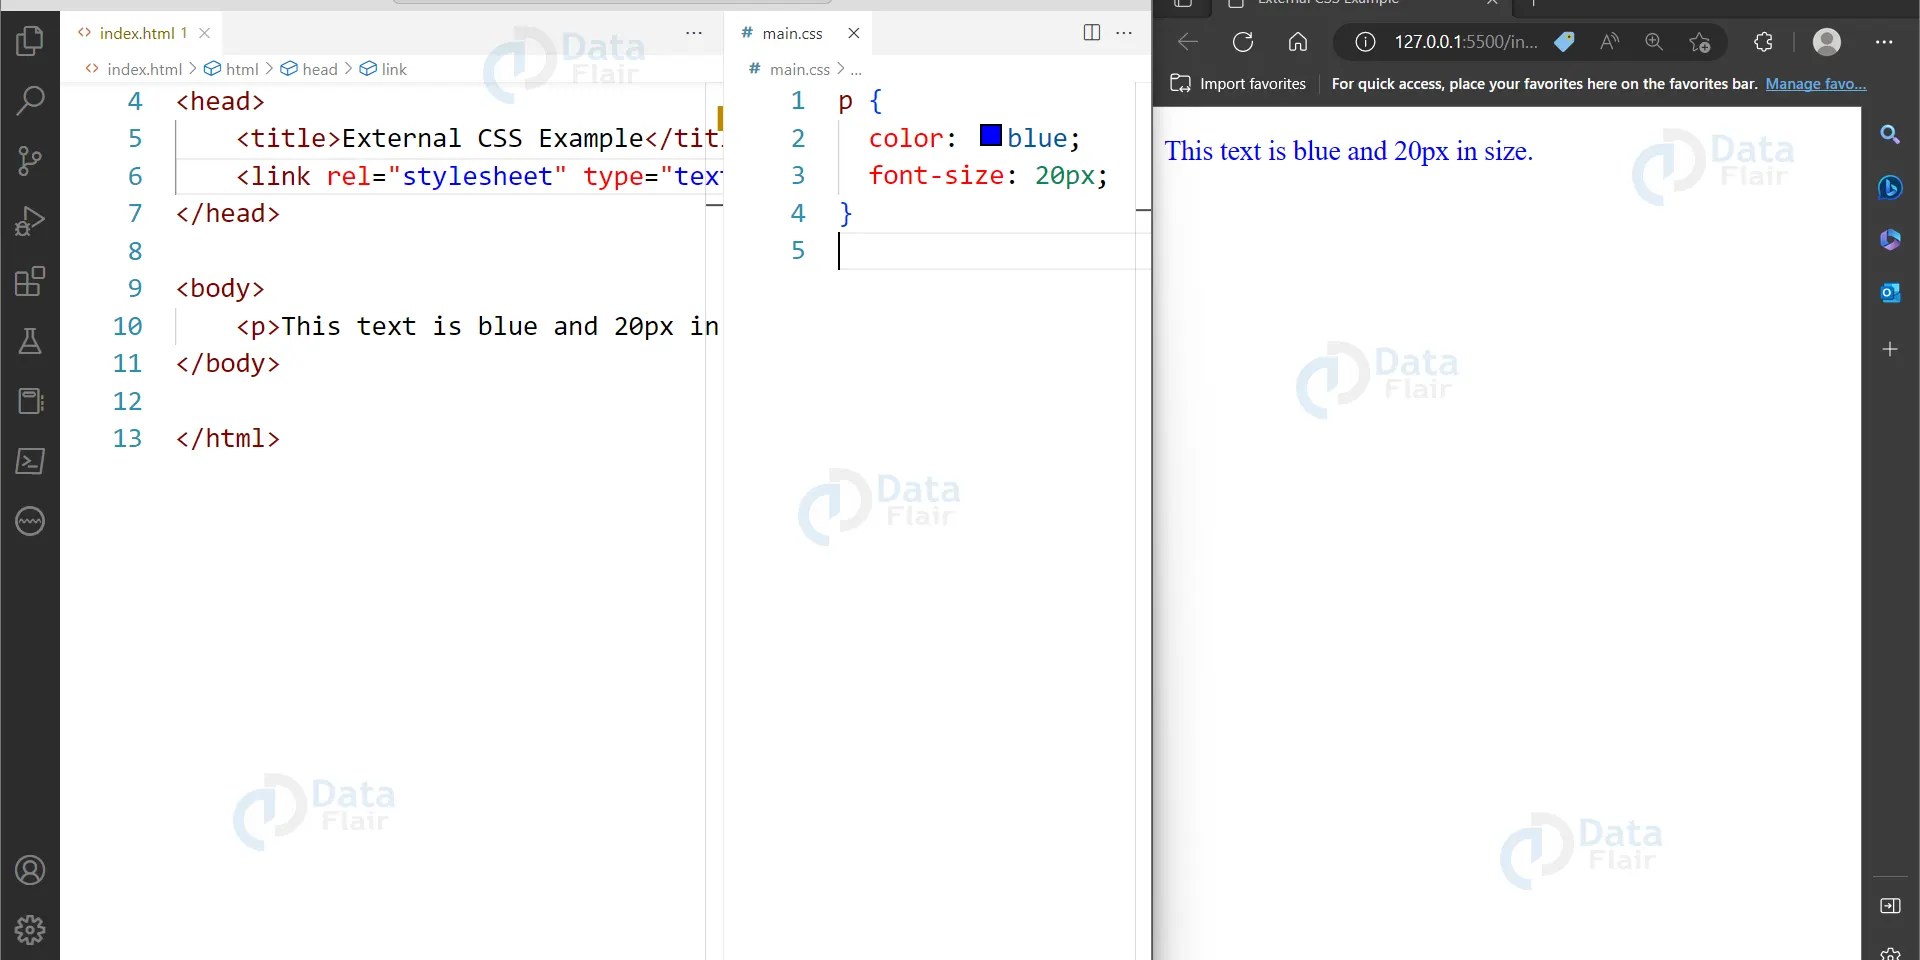Click the paragraph code on line 10
This screenshot has width=1920, height=960.
478,326
